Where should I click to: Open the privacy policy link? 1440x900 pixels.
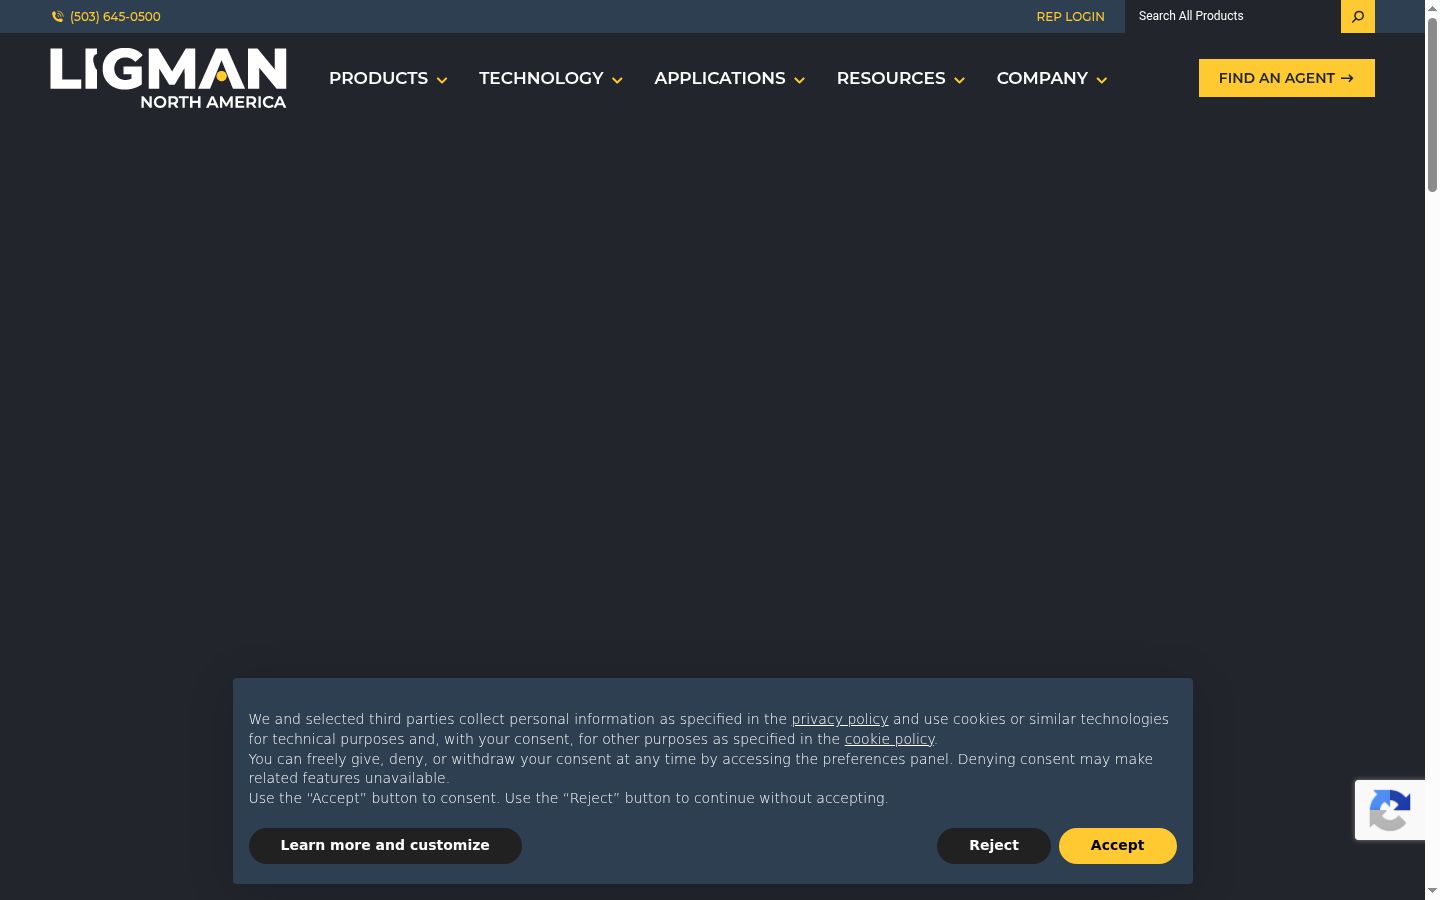tap(840, 719)
